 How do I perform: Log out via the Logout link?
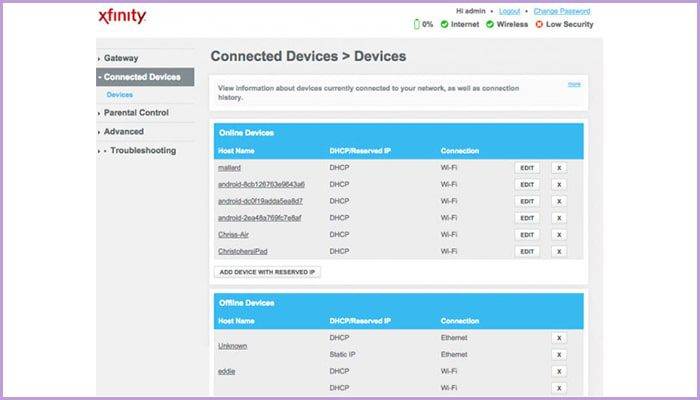tap(509, 11)
